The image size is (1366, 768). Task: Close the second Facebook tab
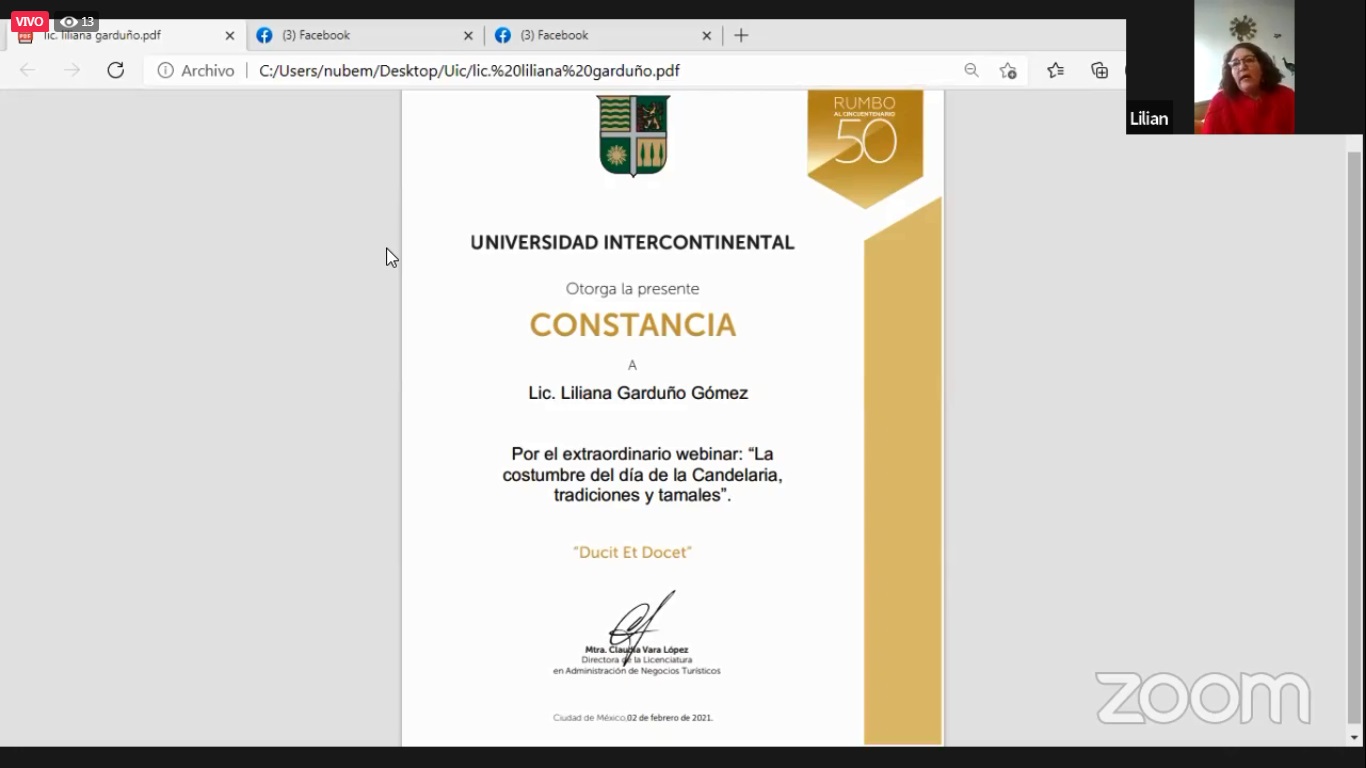pos(706,35)
